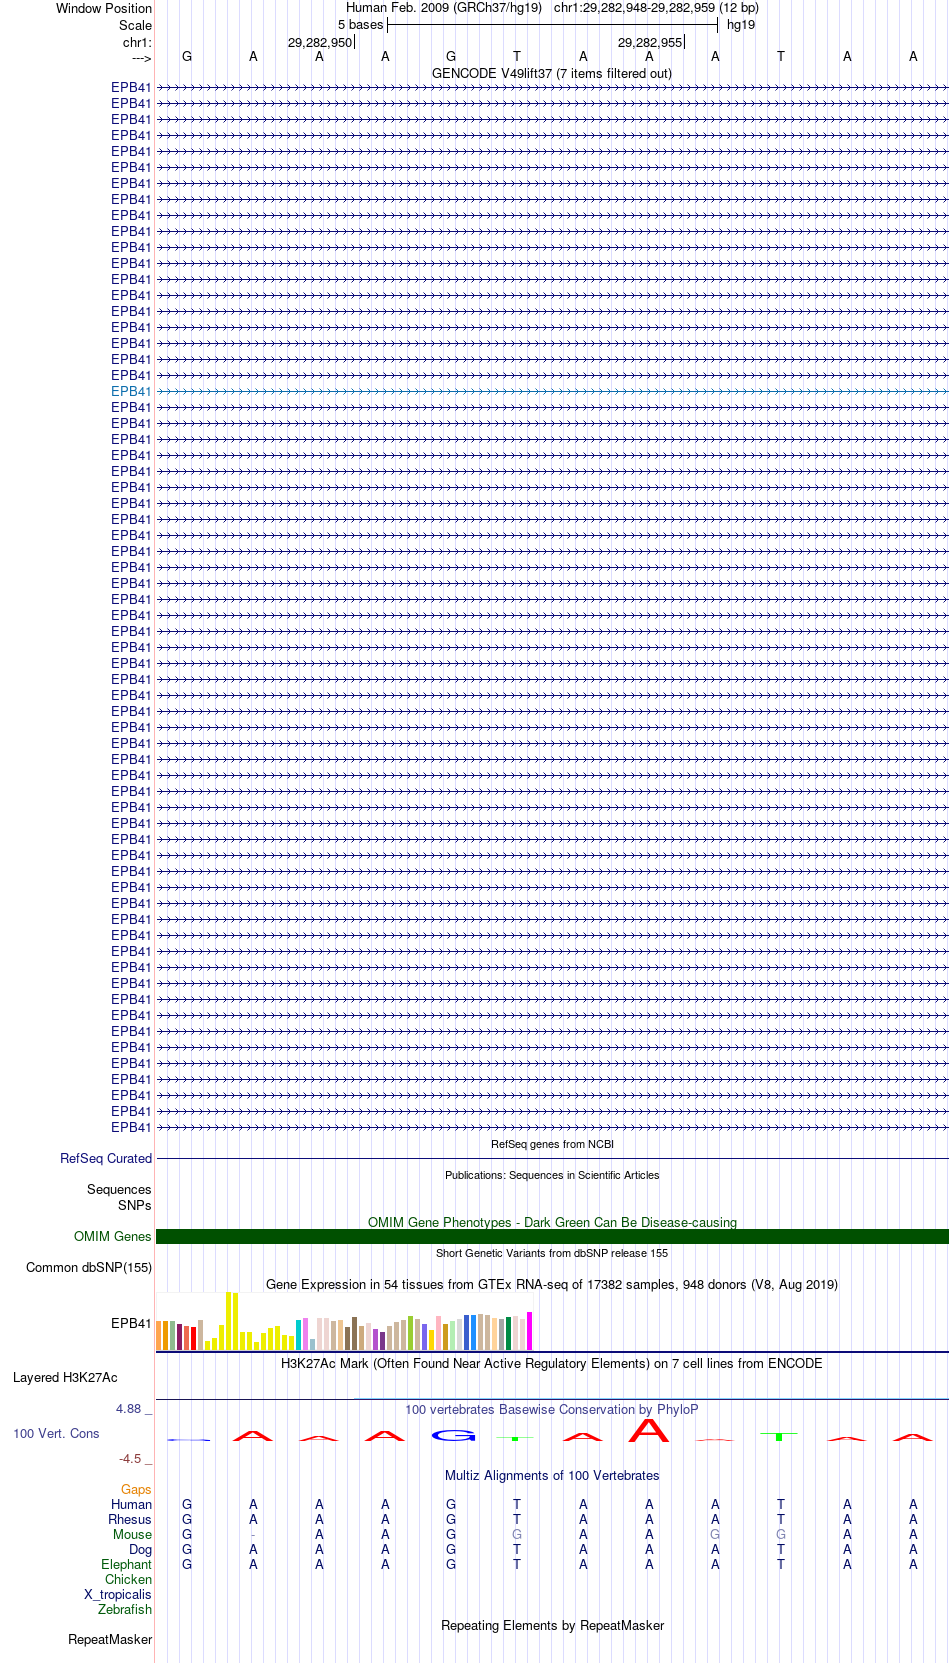Select the Dog alignment row label
Viewport: 950px width, 1663px height.
141,1549
